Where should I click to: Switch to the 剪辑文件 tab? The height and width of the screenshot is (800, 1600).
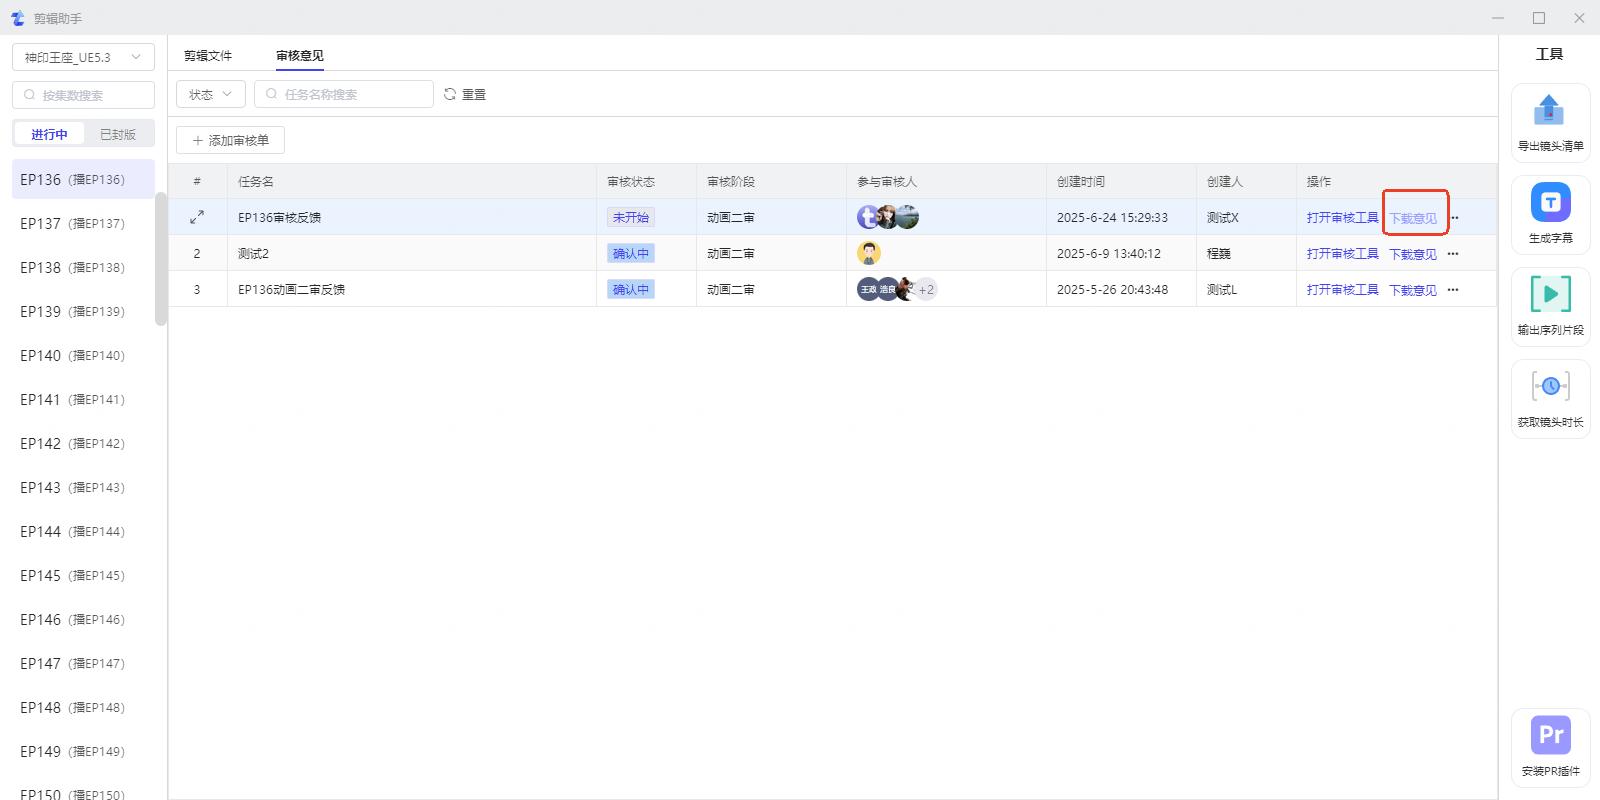[208, 56]
